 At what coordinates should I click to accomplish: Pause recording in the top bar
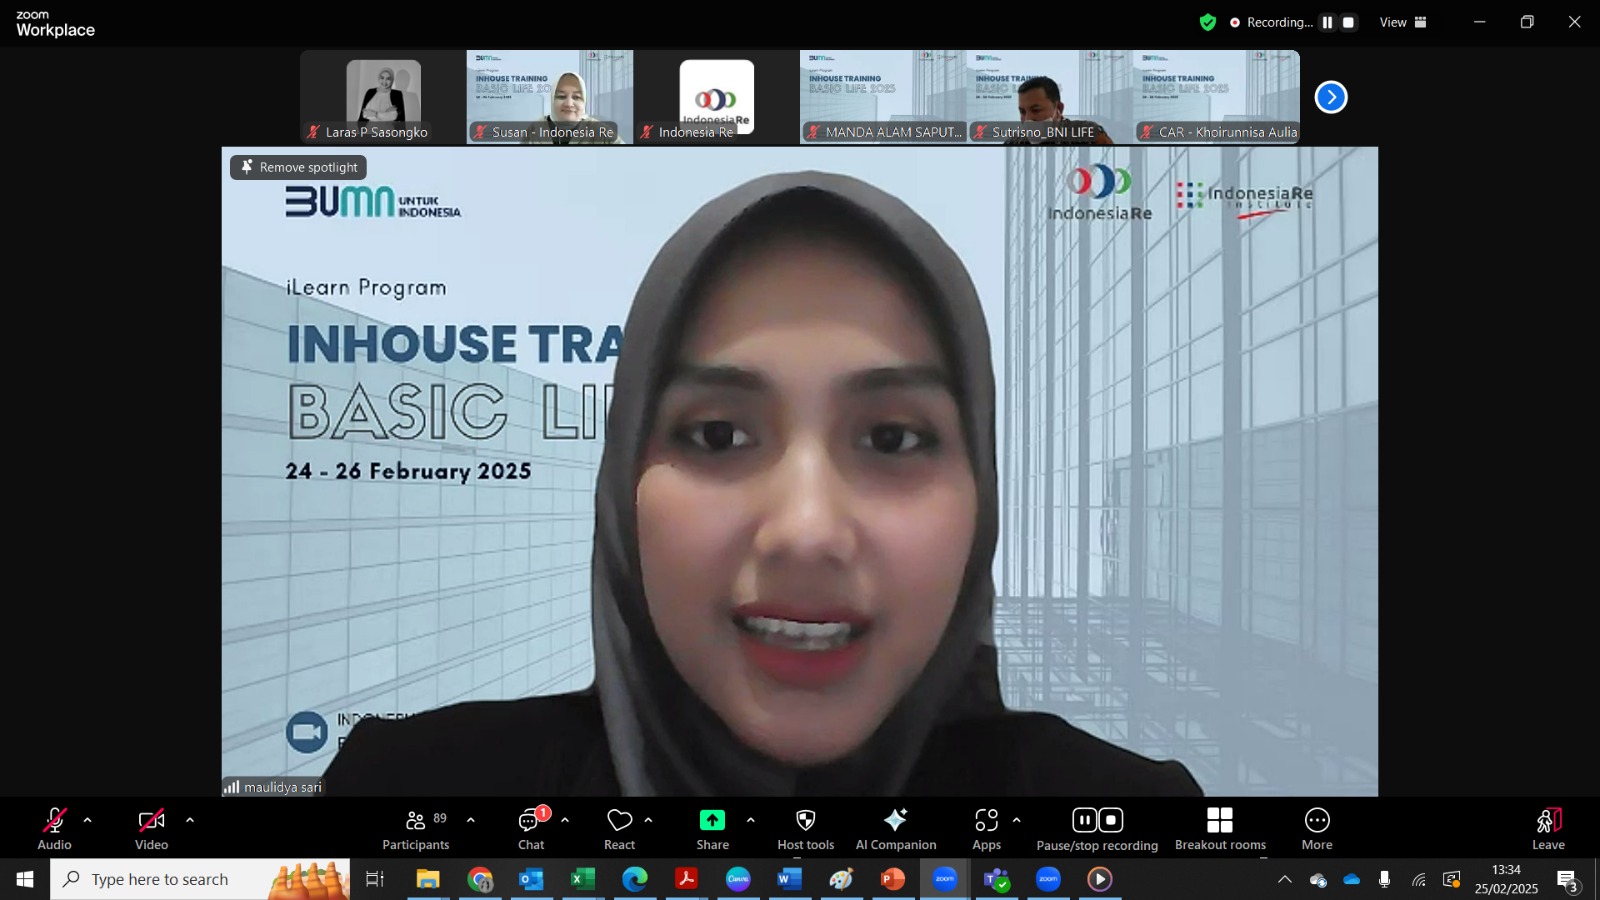pyautogui.click(x=1327, y=22)
